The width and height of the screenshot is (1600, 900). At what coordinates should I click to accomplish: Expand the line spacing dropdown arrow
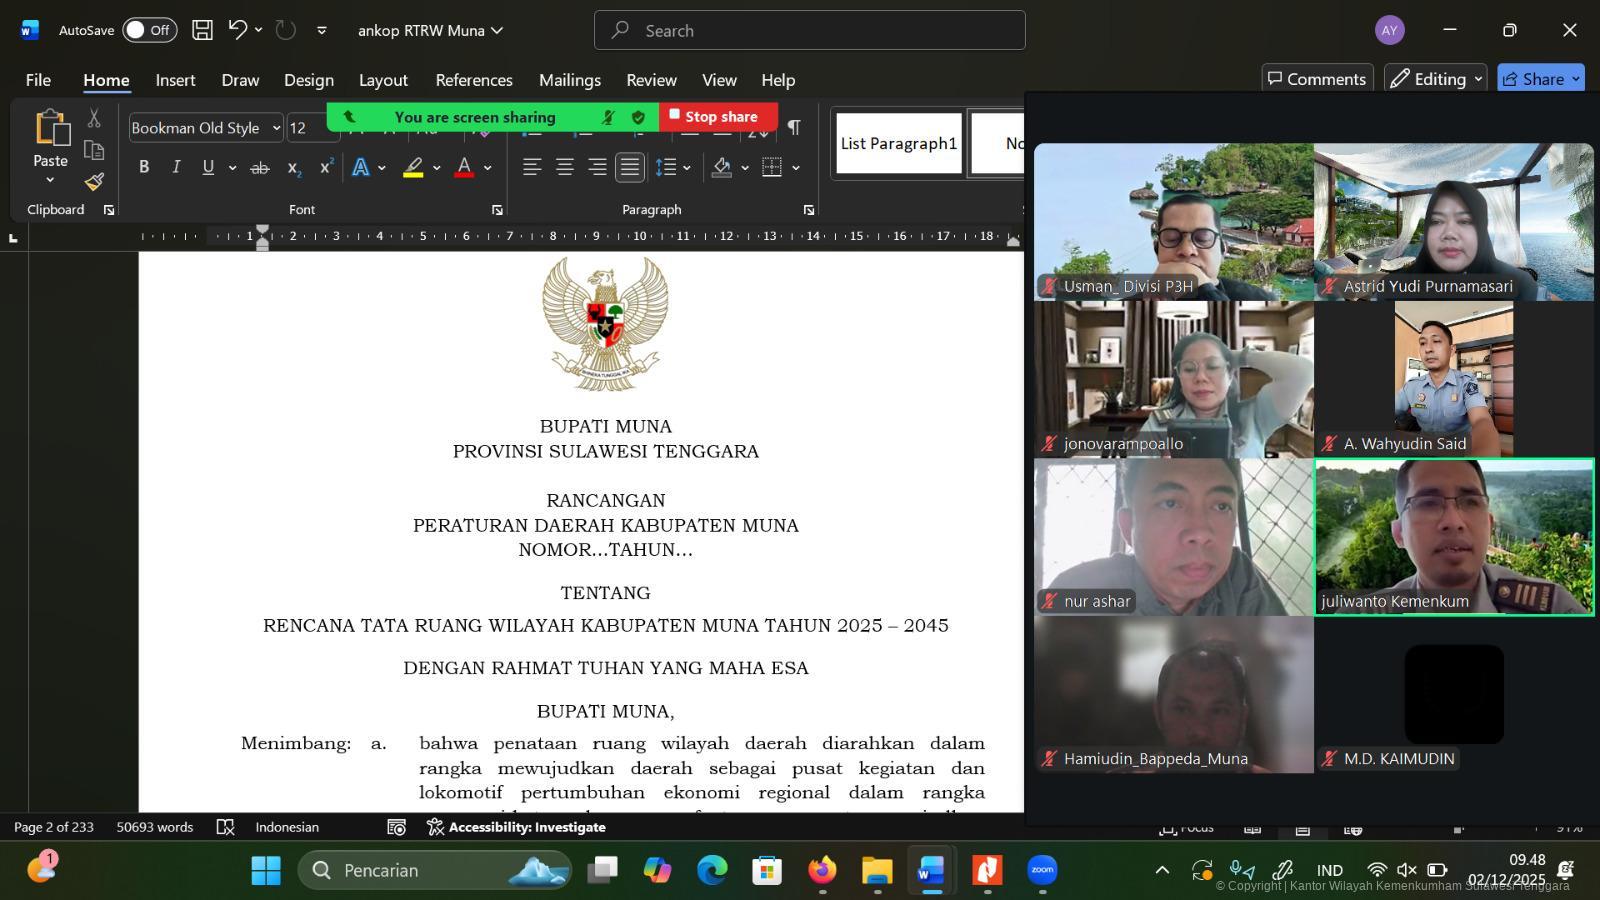pyautogui.click(x=687, y=168)
